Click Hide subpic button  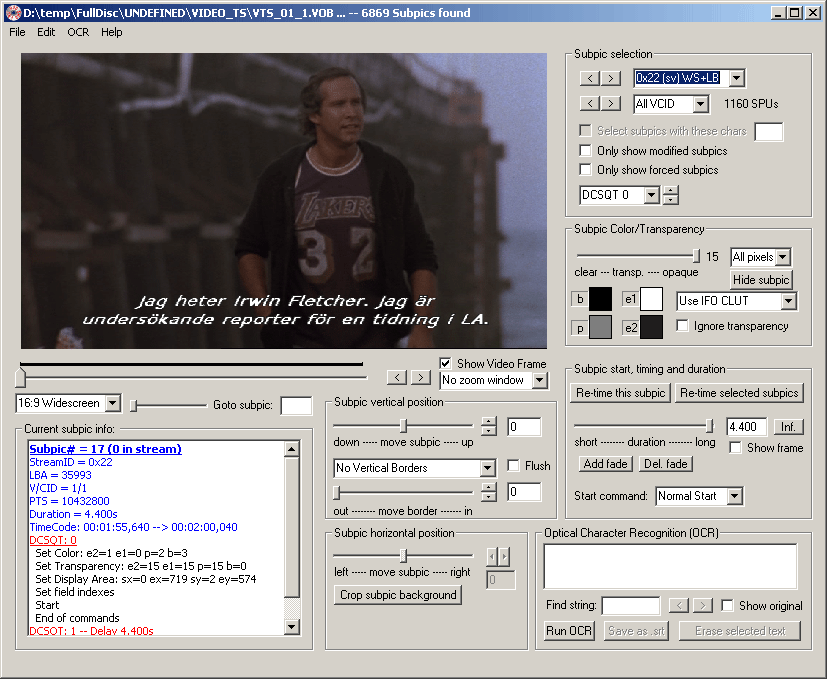click(x=761, y=280)
